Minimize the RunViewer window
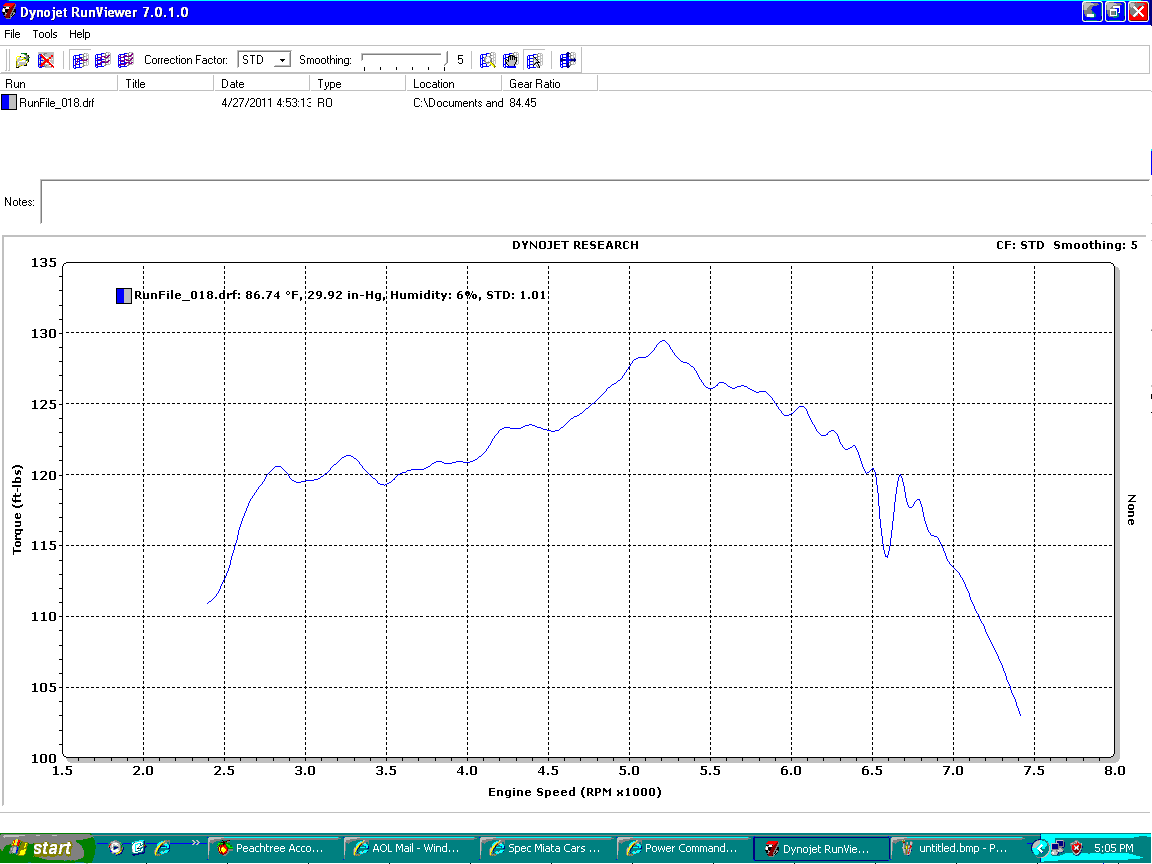The width and height of the screenshot is (1152, 864). click(1092, 12)
